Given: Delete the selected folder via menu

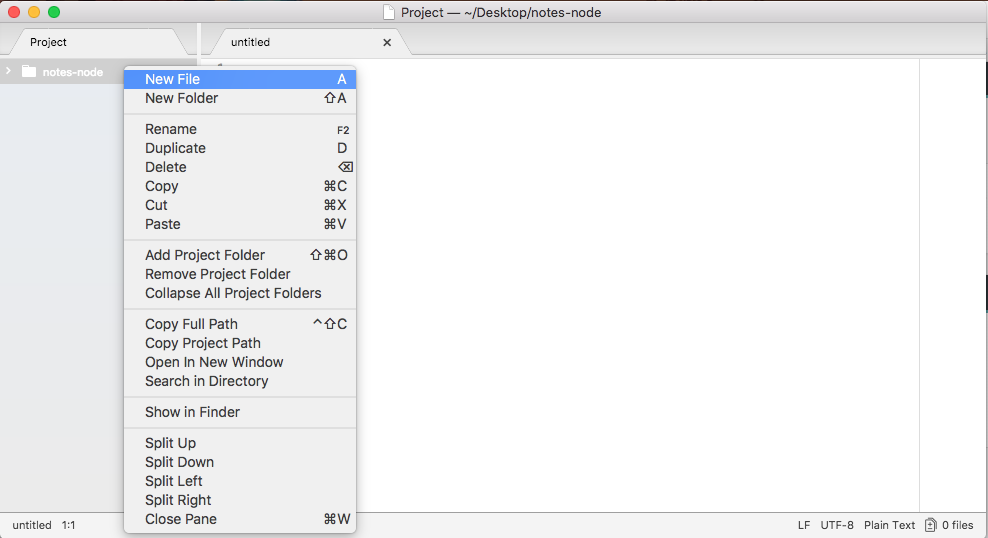Looking at the screenshot, I should coord(166,167).
